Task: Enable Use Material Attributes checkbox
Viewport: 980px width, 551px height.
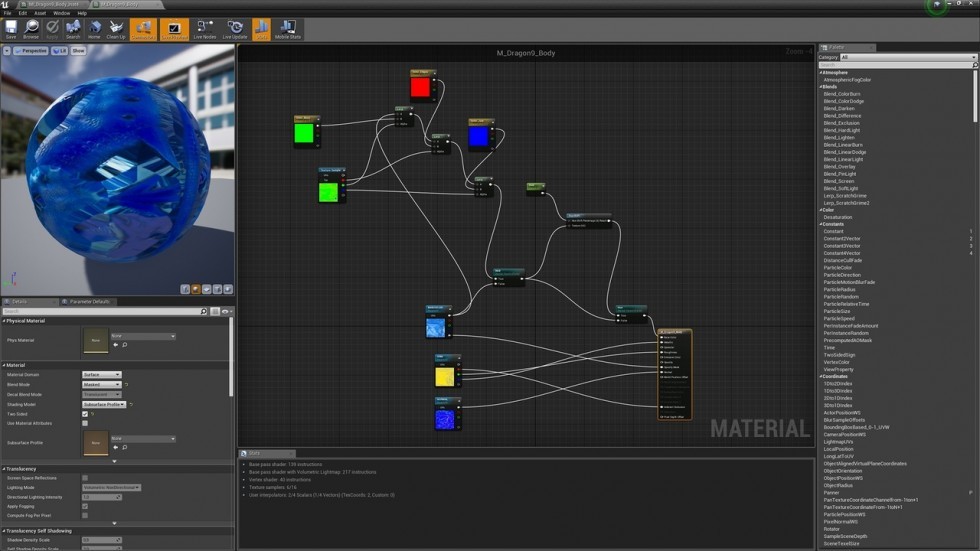Action: (85, 424)
